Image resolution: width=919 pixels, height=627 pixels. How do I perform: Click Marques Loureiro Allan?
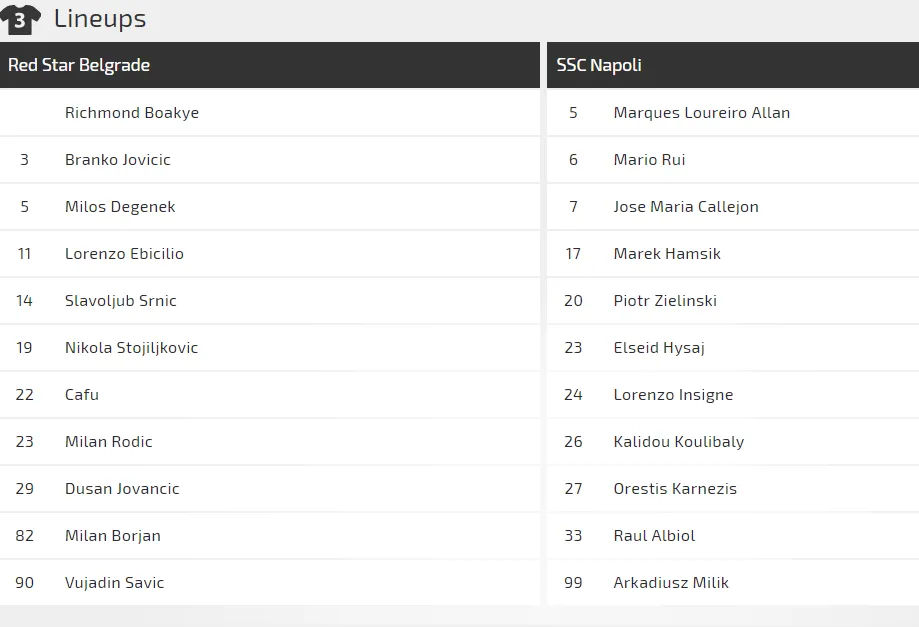(x=701, y=113)
